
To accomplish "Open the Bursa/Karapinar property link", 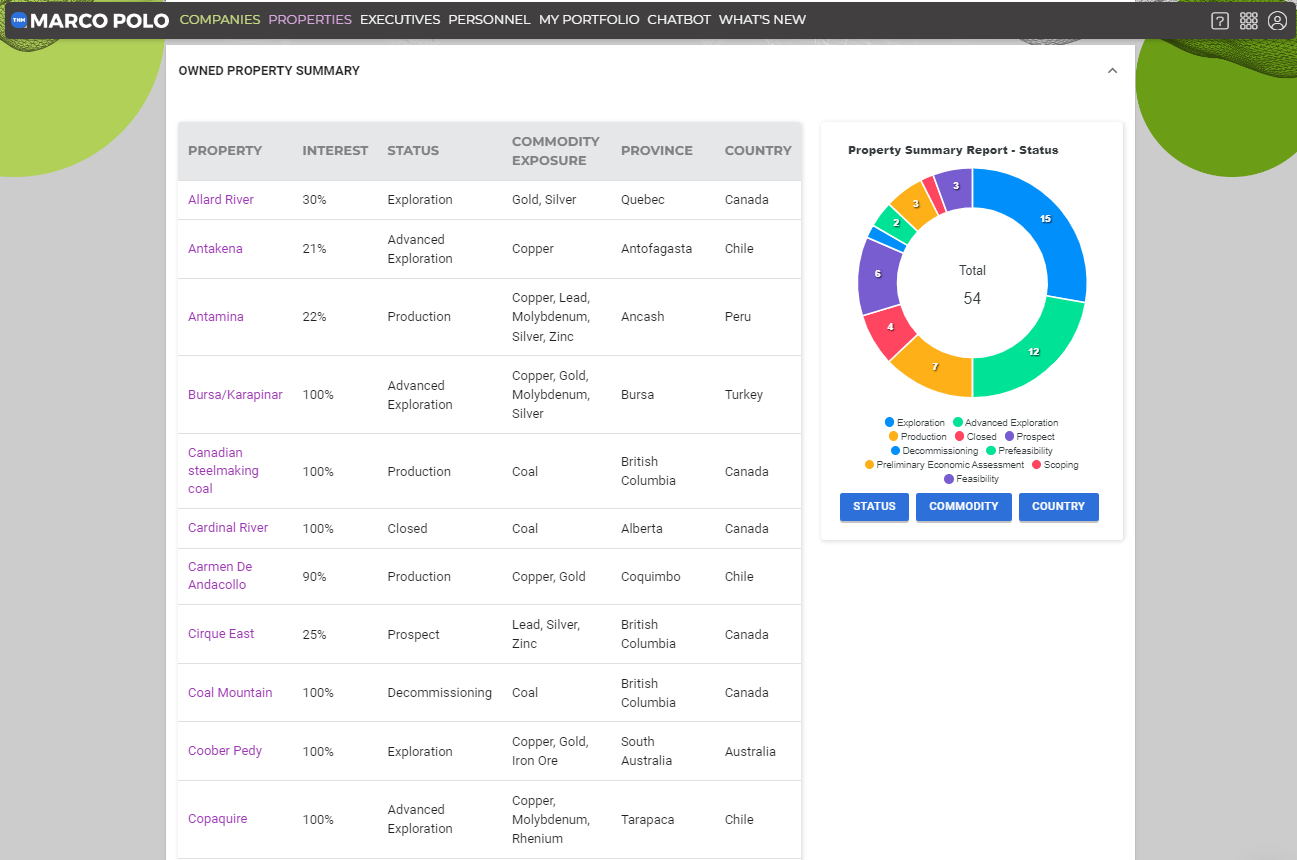I will (x=235, y=395).
